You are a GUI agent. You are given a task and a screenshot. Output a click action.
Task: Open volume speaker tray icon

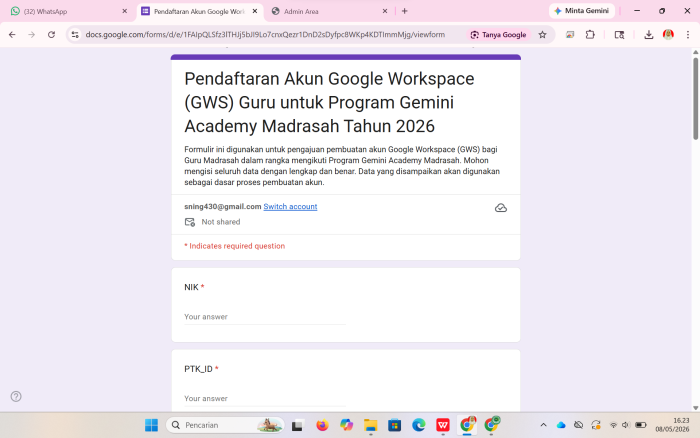[625, 425]
